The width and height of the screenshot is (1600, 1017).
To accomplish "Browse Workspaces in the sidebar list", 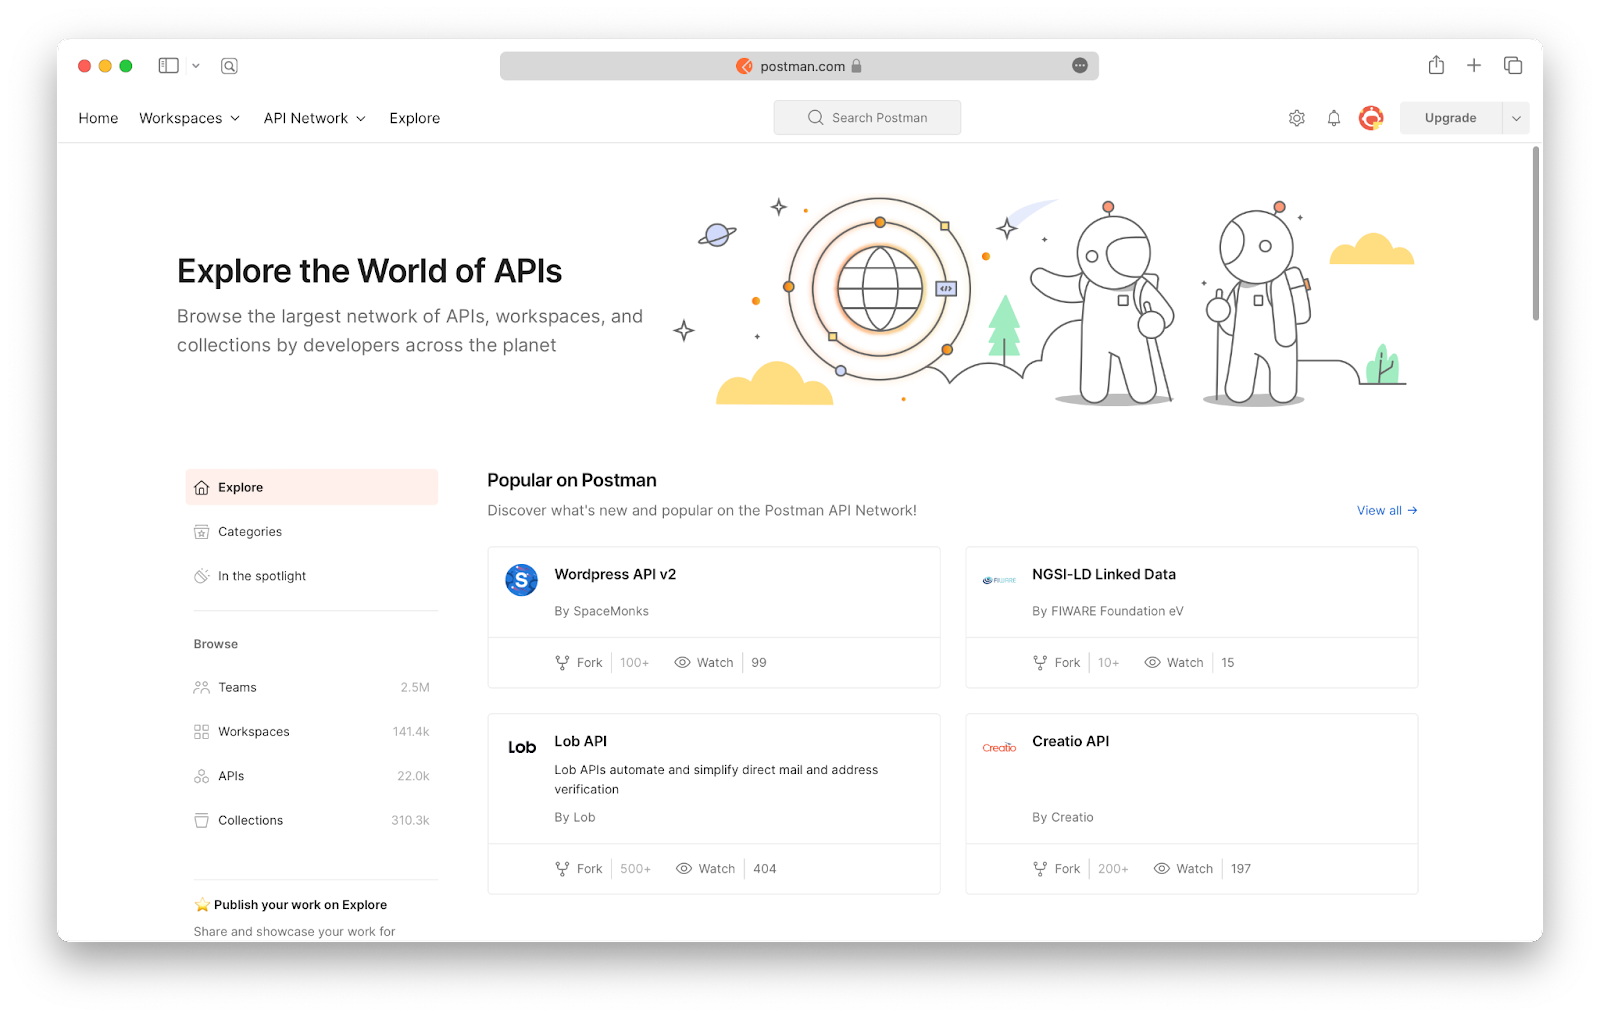I will tap(312, 732).
